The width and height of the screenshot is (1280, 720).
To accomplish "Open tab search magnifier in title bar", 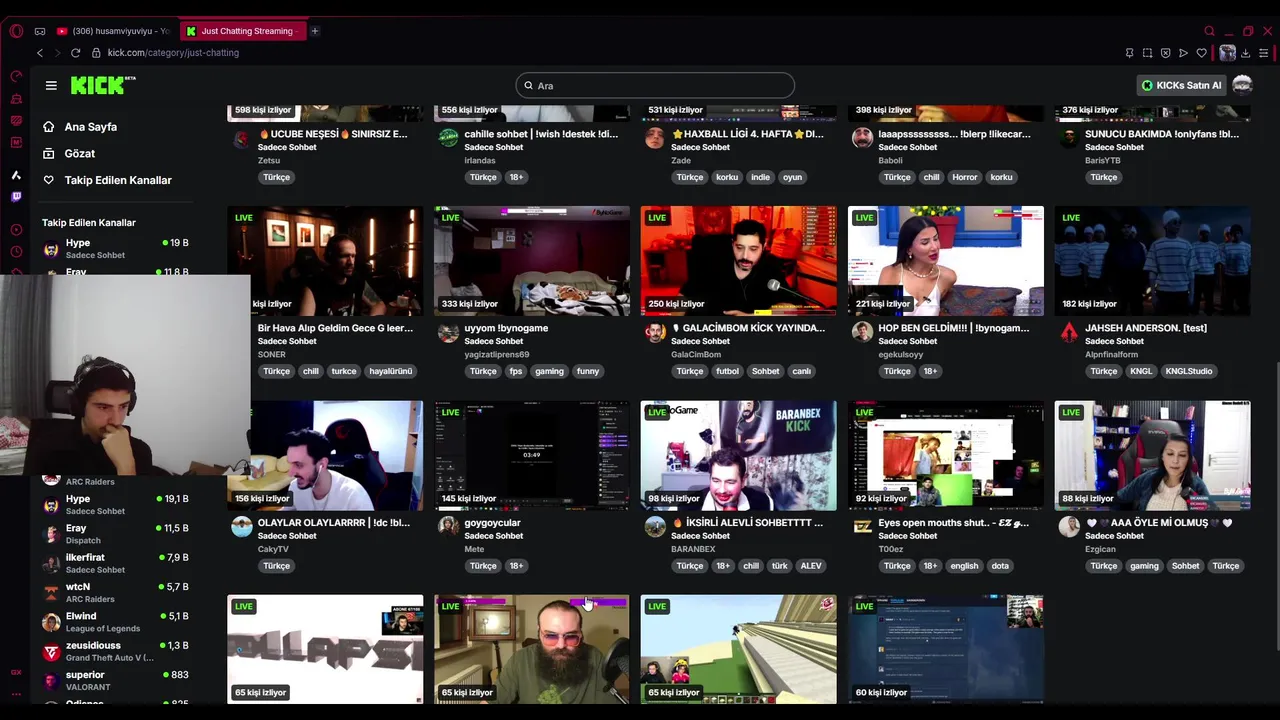I will coord(1209,31).
